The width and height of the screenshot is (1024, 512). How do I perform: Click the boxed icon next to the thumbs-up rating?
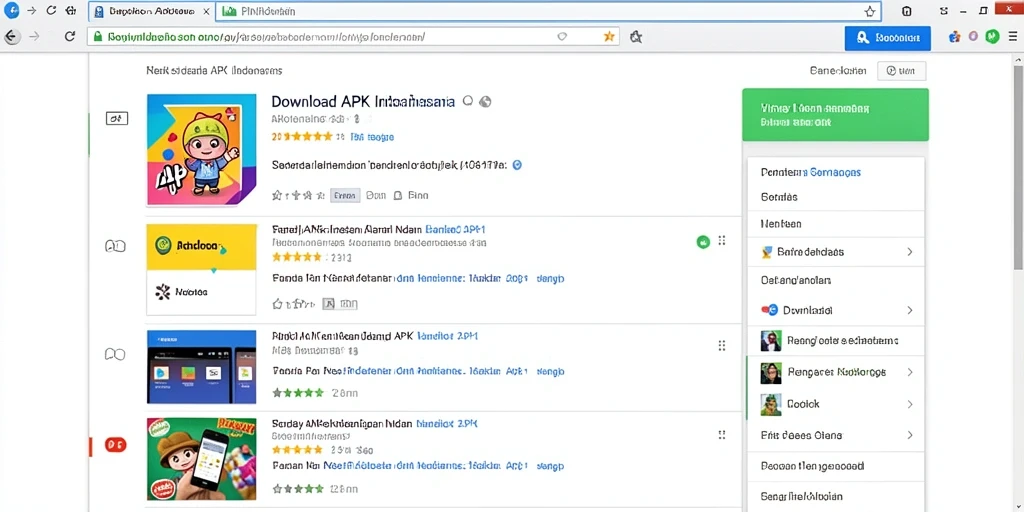coord(329,304)
